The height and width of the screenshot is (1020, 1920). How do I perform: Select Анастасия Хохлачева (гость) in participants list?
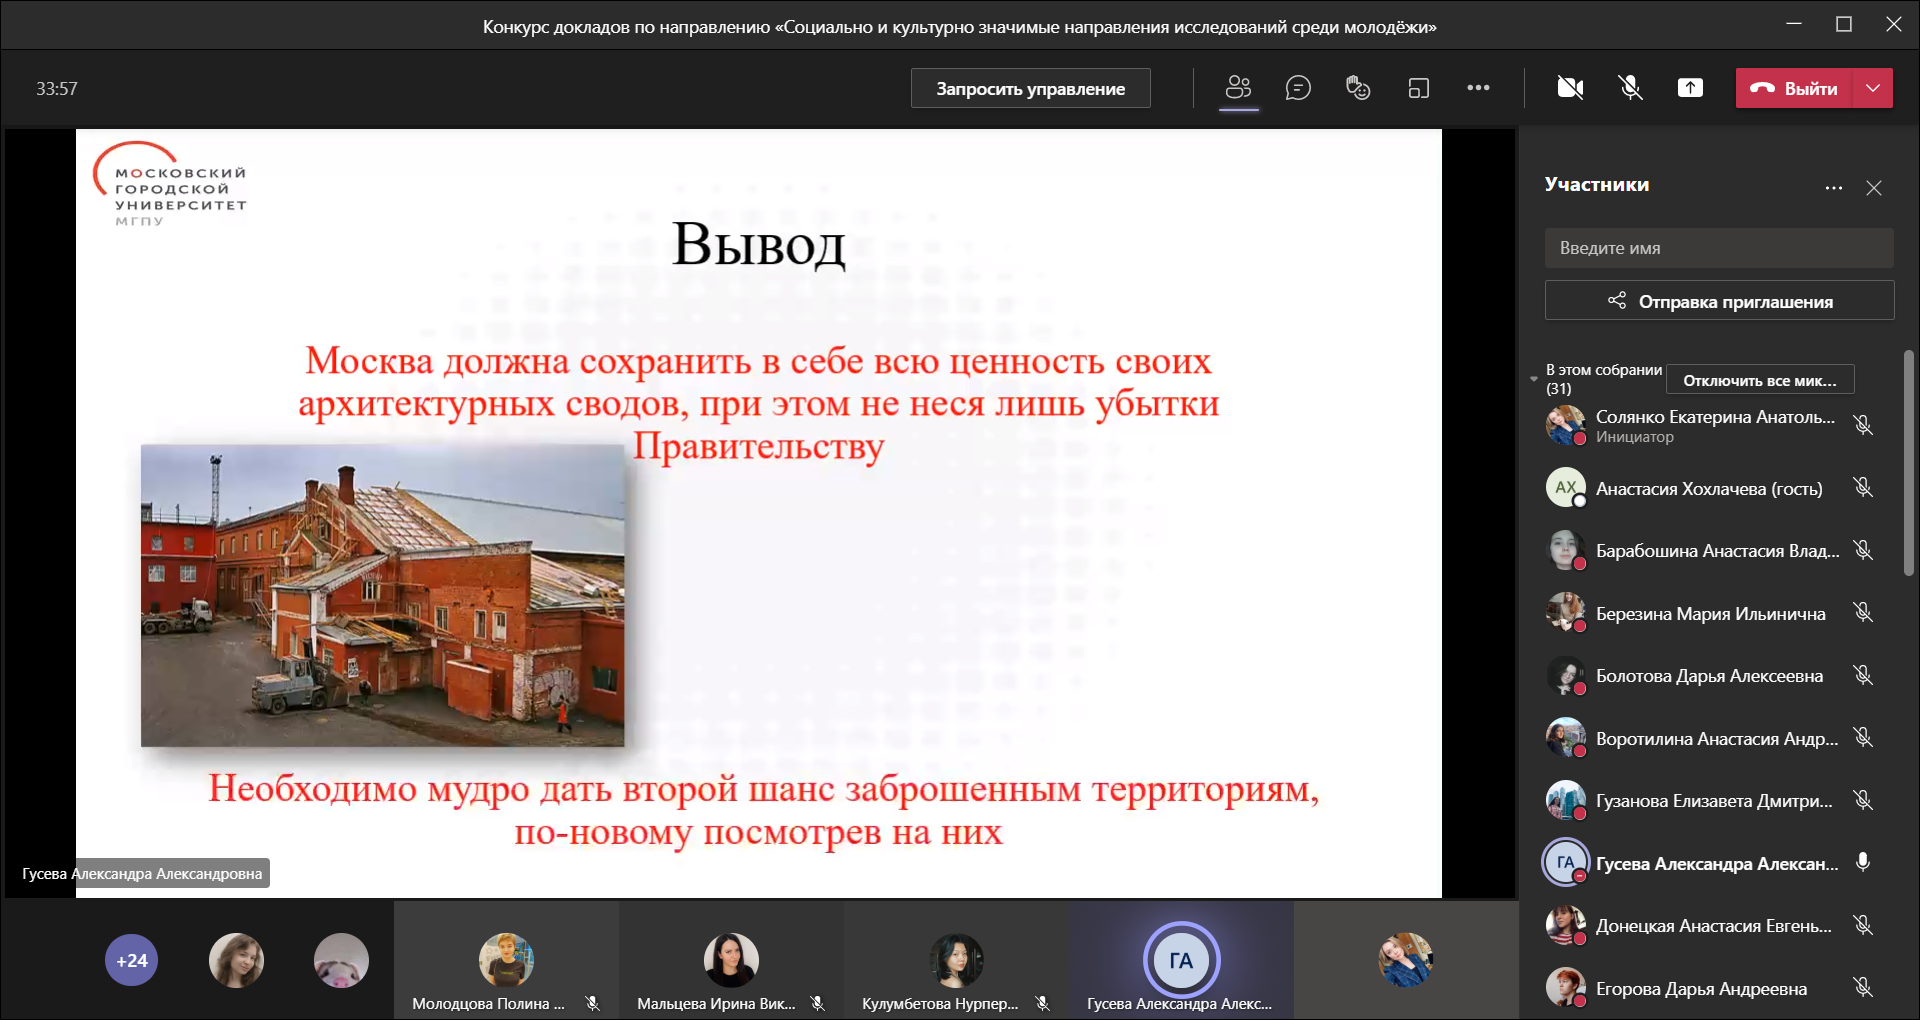click(1708, 489)
